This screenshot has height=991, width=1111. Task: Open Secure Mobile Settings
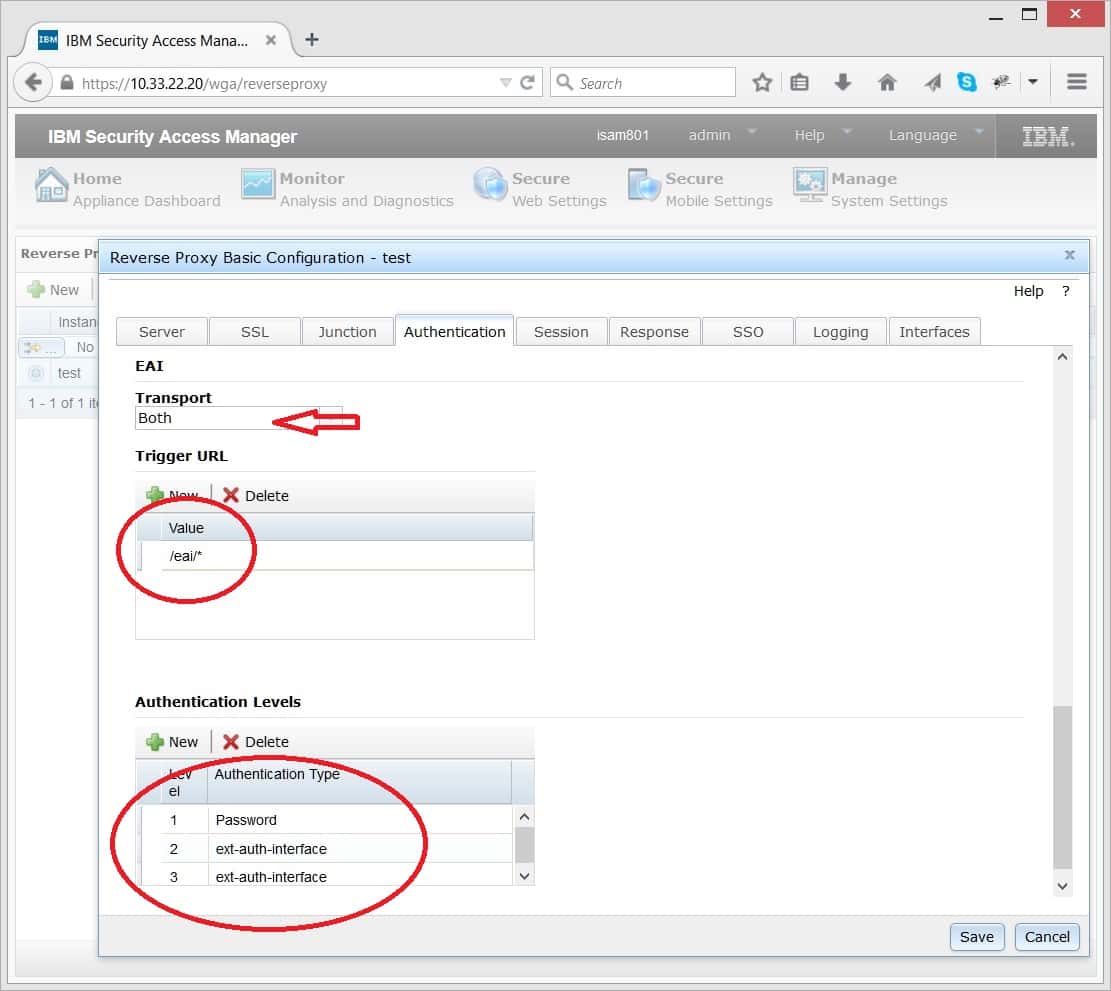click(645, 186)
